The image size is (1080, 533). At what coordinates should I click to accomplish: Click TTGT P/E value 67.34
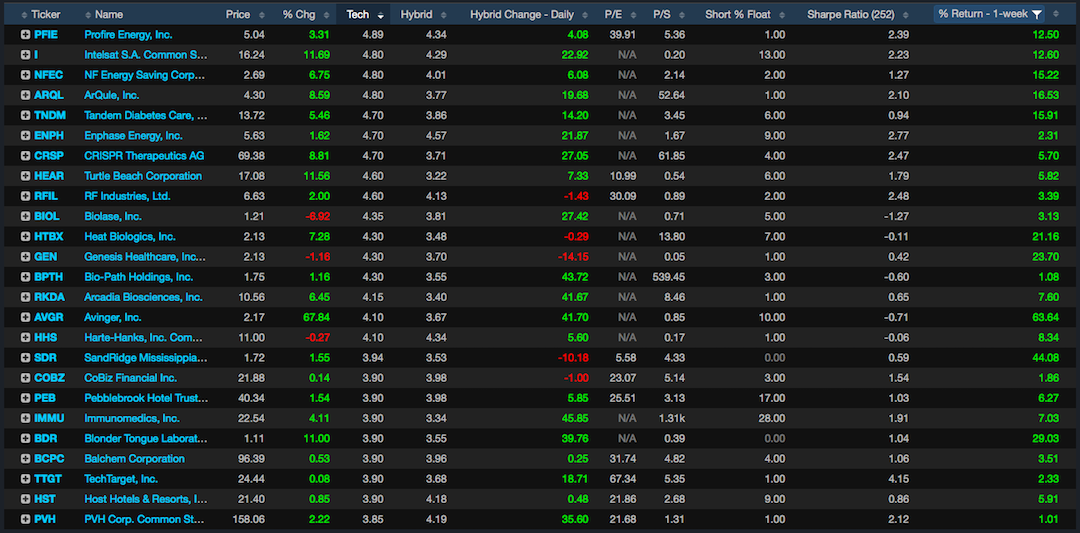pyautogui.click(x=623, y=479)
